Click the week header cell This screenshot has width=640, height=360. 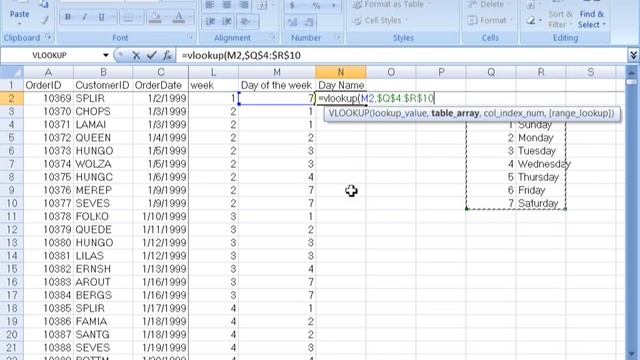pos(213,85)
